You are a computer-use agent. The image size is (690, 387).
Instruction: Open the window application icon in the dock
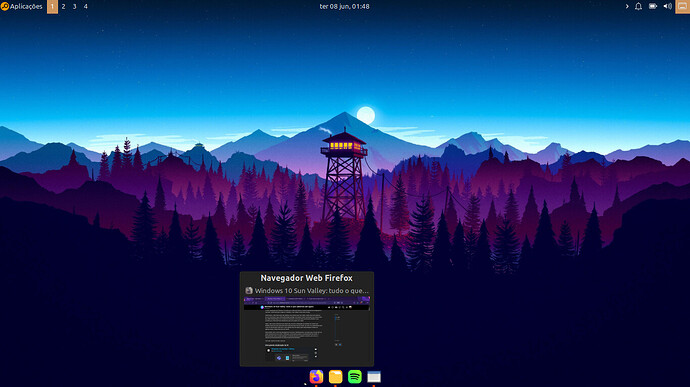click(x=374, y=377)
